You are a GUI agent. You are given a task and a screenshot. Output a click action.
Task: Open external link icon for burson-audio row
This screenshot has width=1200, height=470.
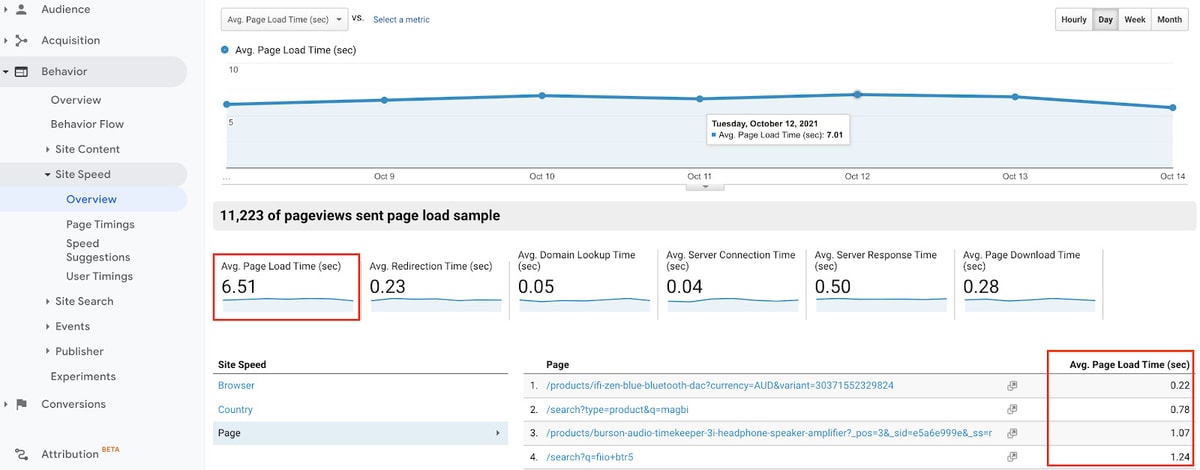[1012, 433]
